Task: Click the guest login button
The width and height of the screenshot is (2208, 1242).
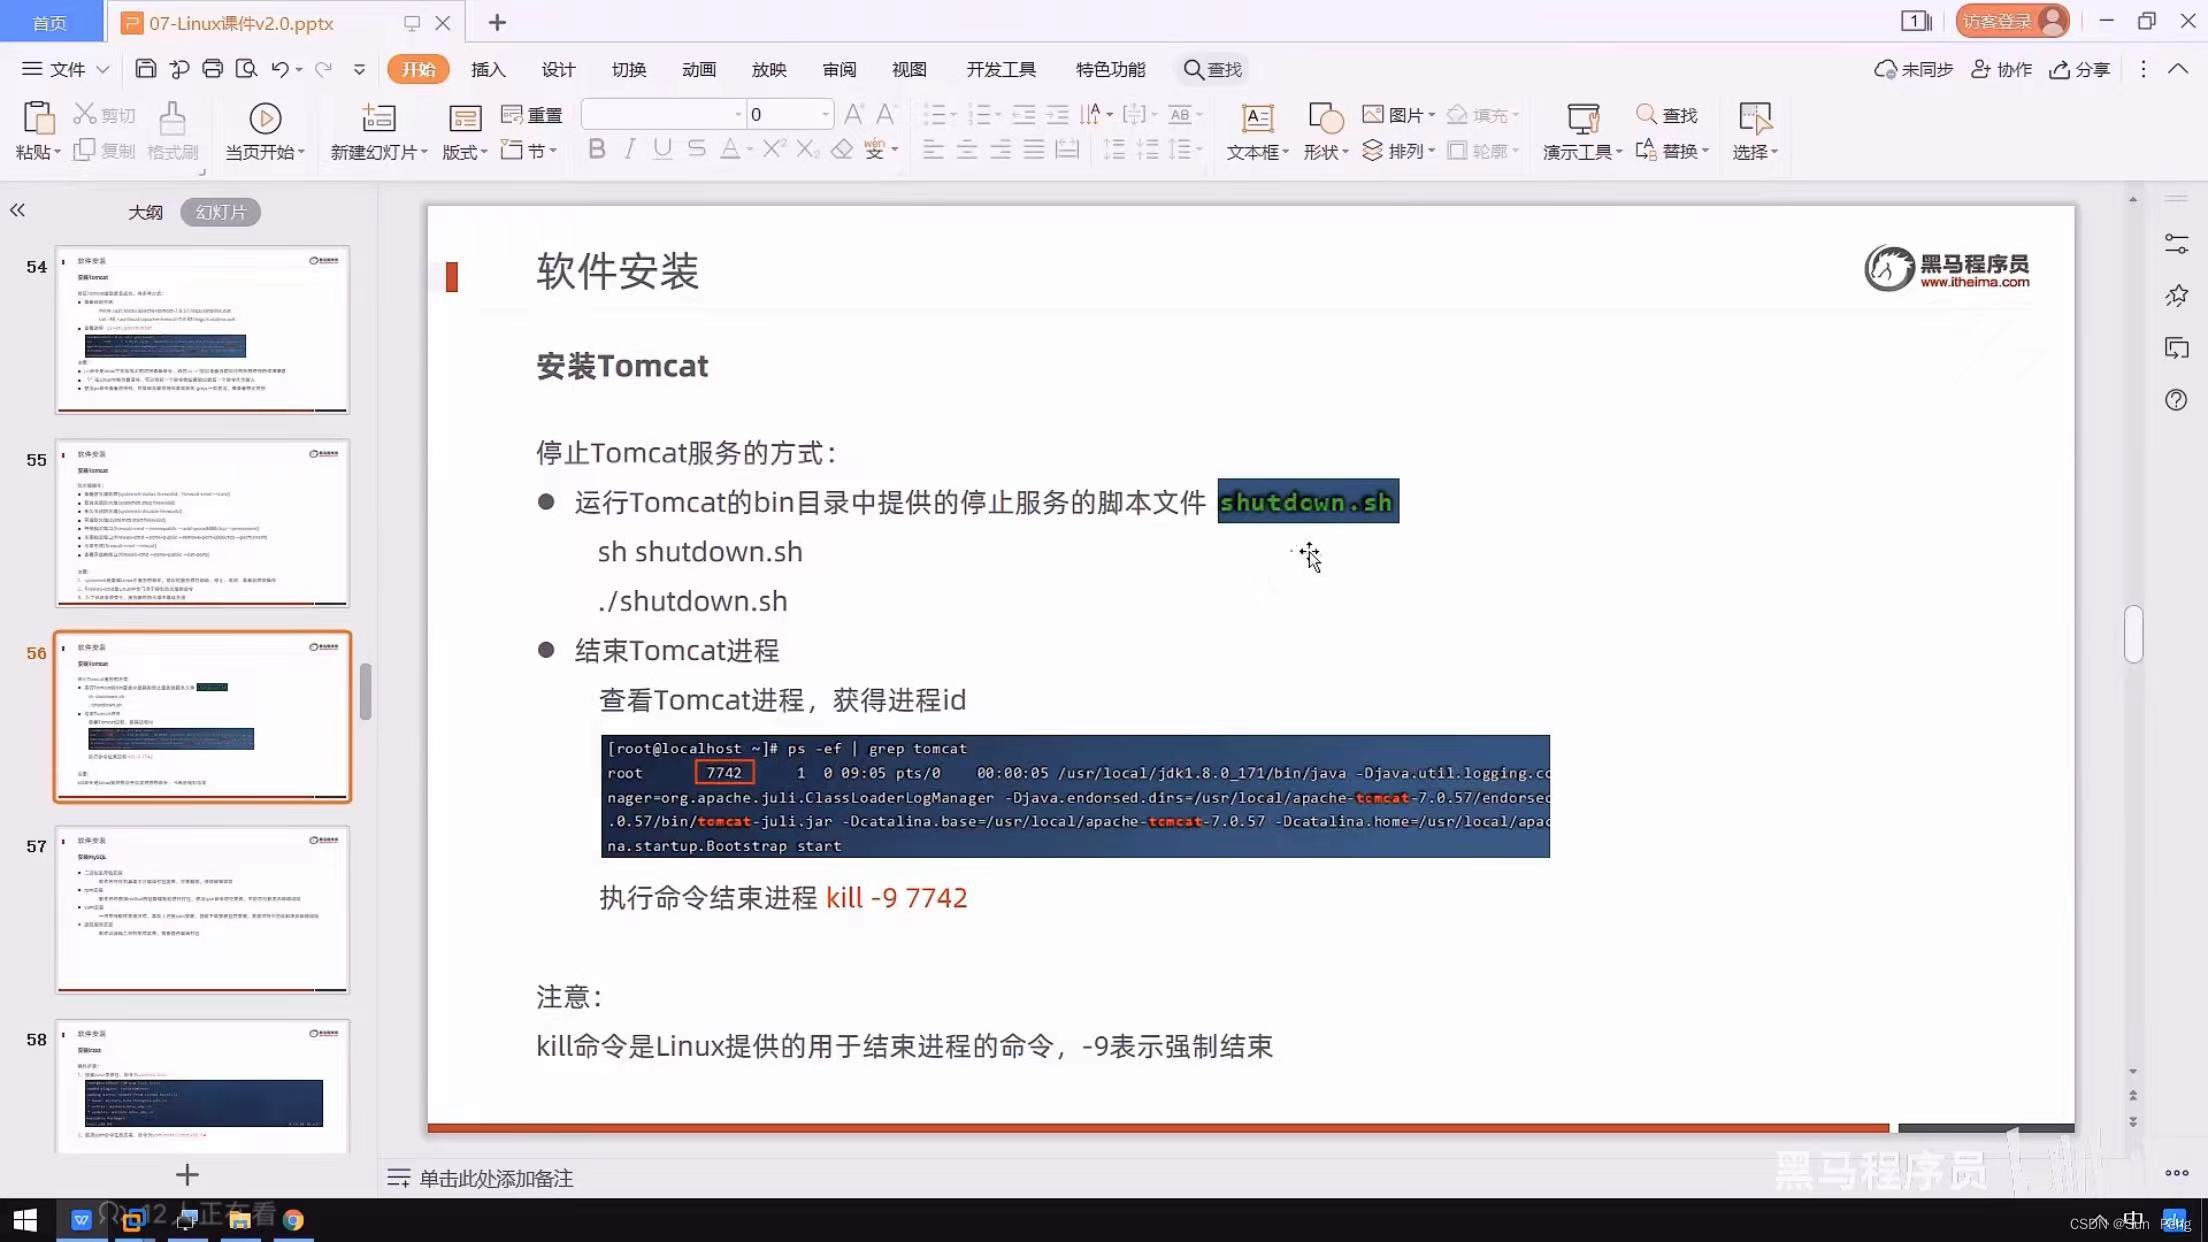Action: click(x=2012, y=21)
